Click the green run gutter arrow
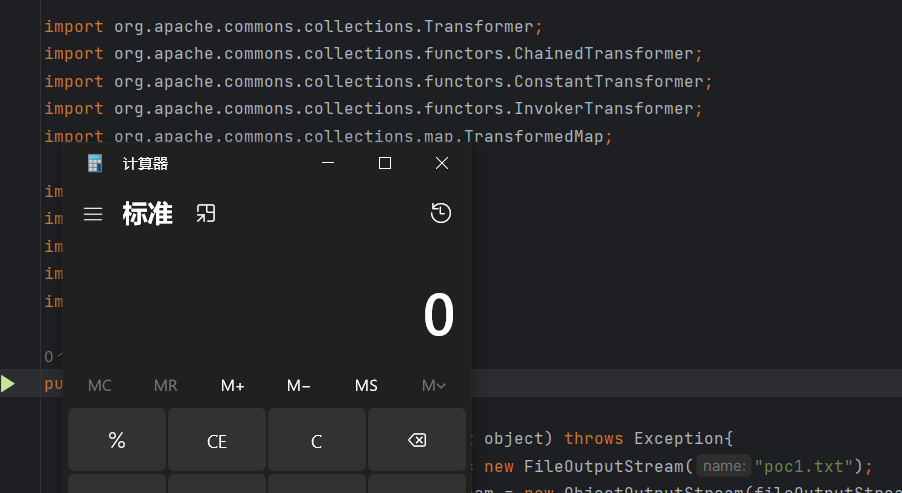This screenshot has height=493, width=902. click(x=8, y=384)
